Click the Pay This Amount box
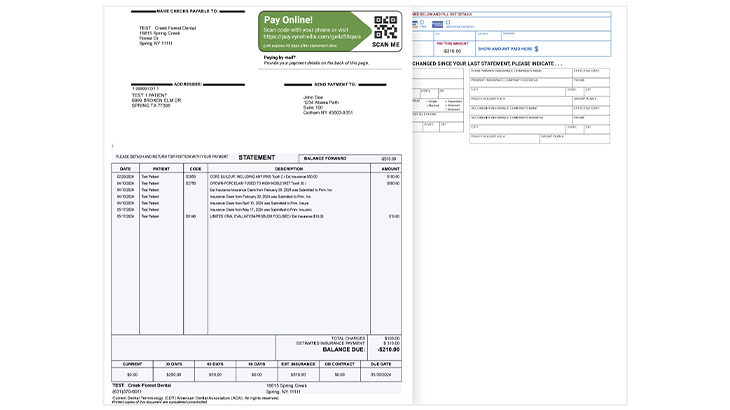 (452, 48)
